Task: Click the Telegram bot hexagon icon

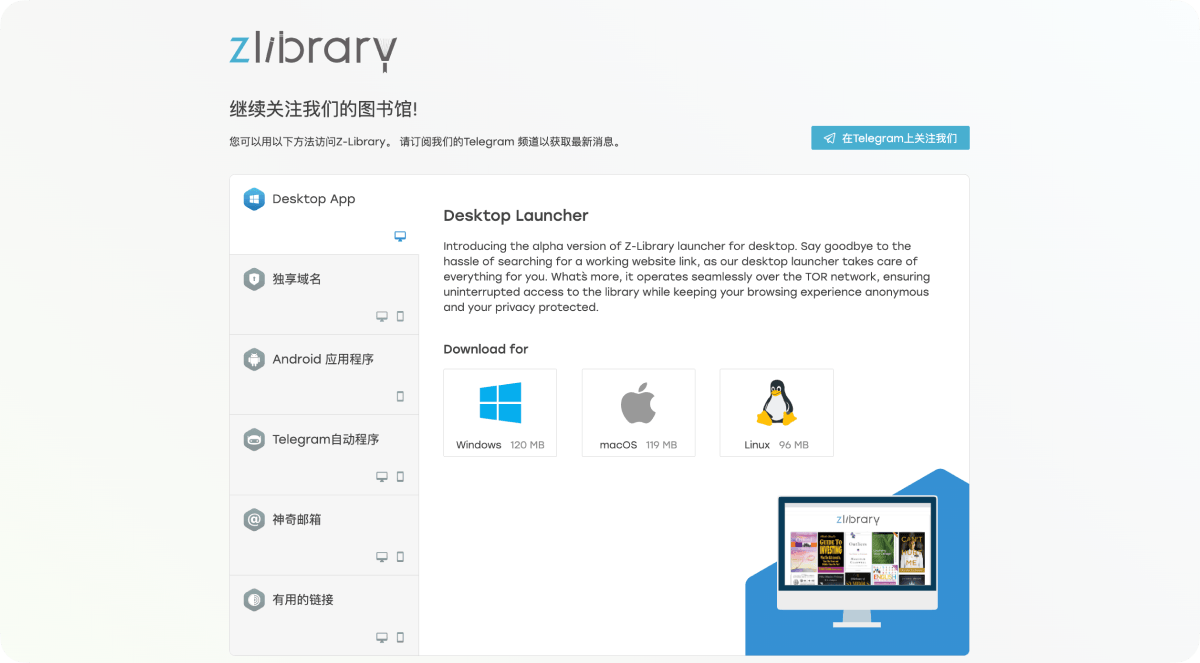Action: tap(254, 439)
